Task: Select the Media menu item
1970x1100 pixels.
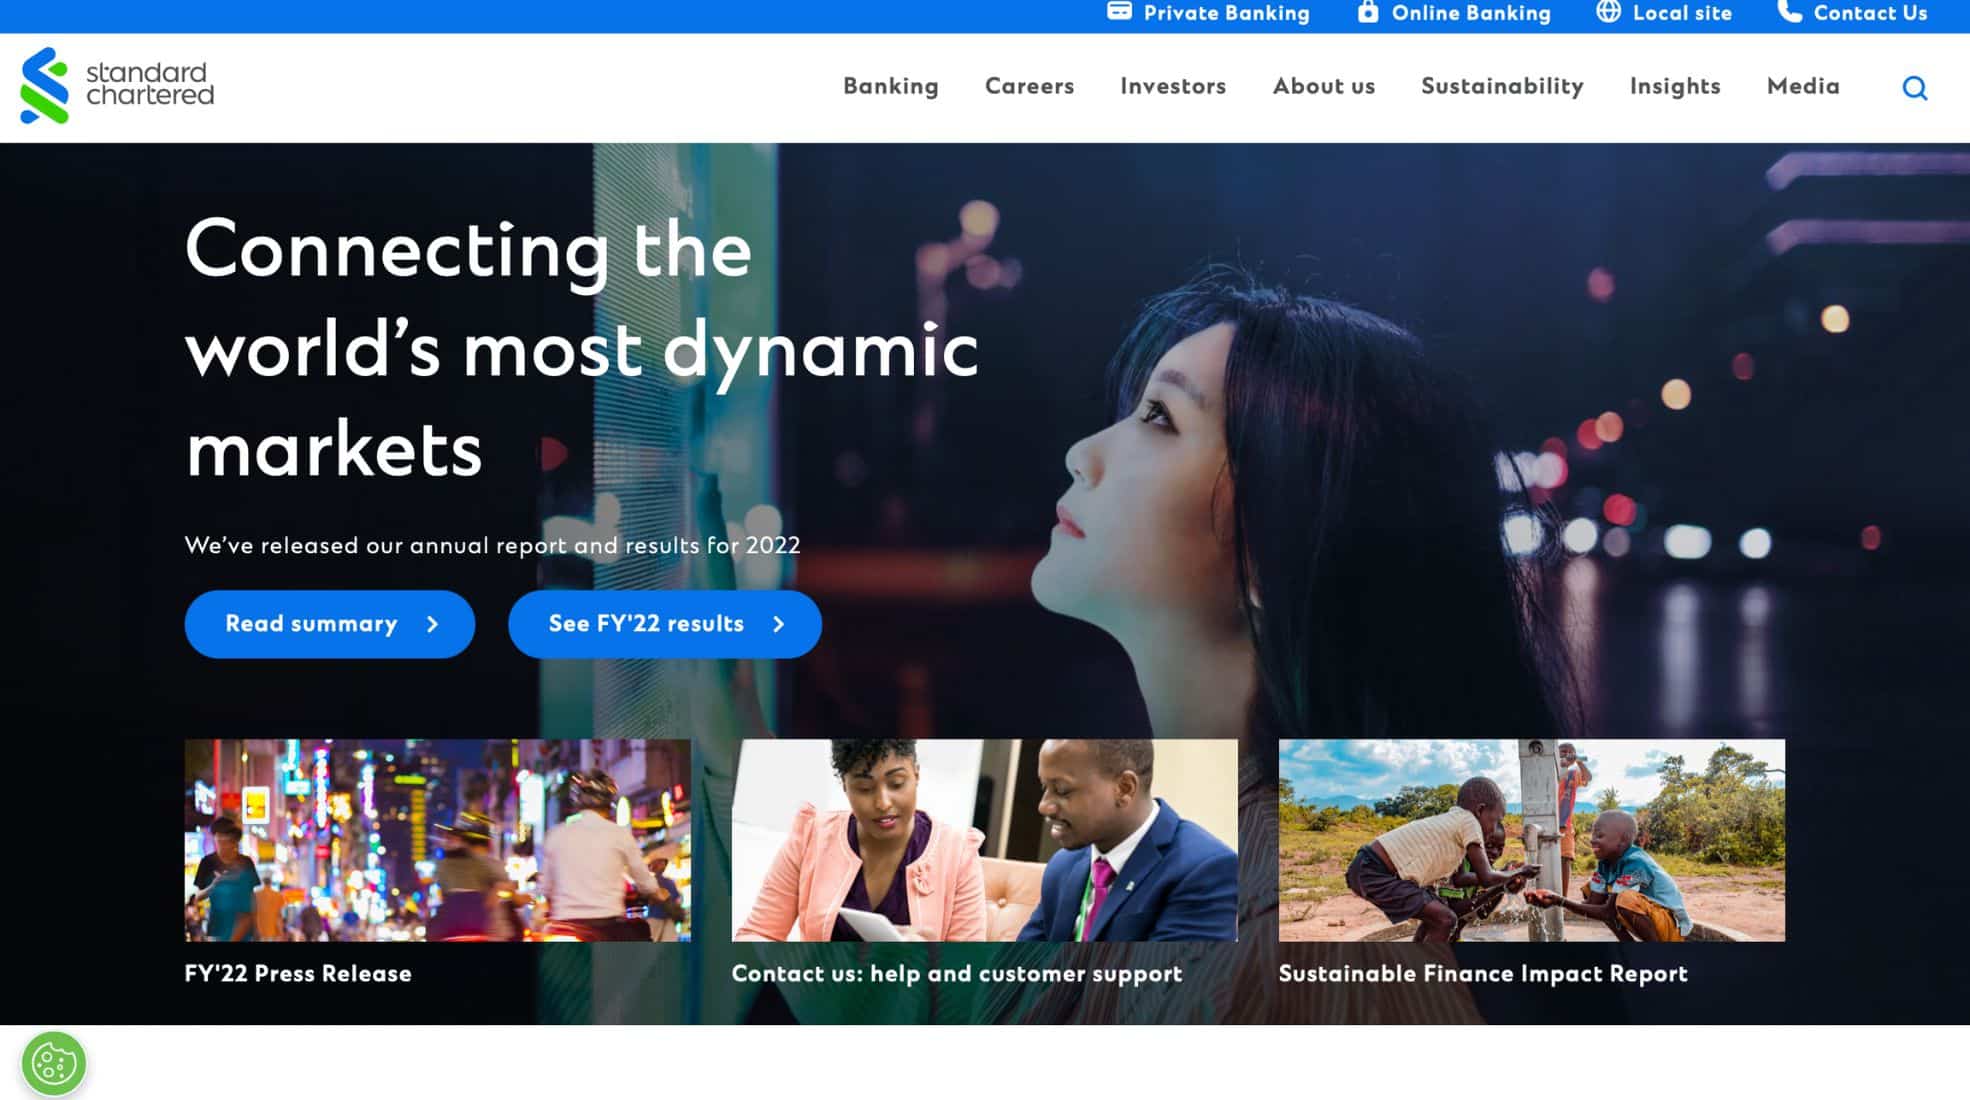Action: coord(1802,87)
